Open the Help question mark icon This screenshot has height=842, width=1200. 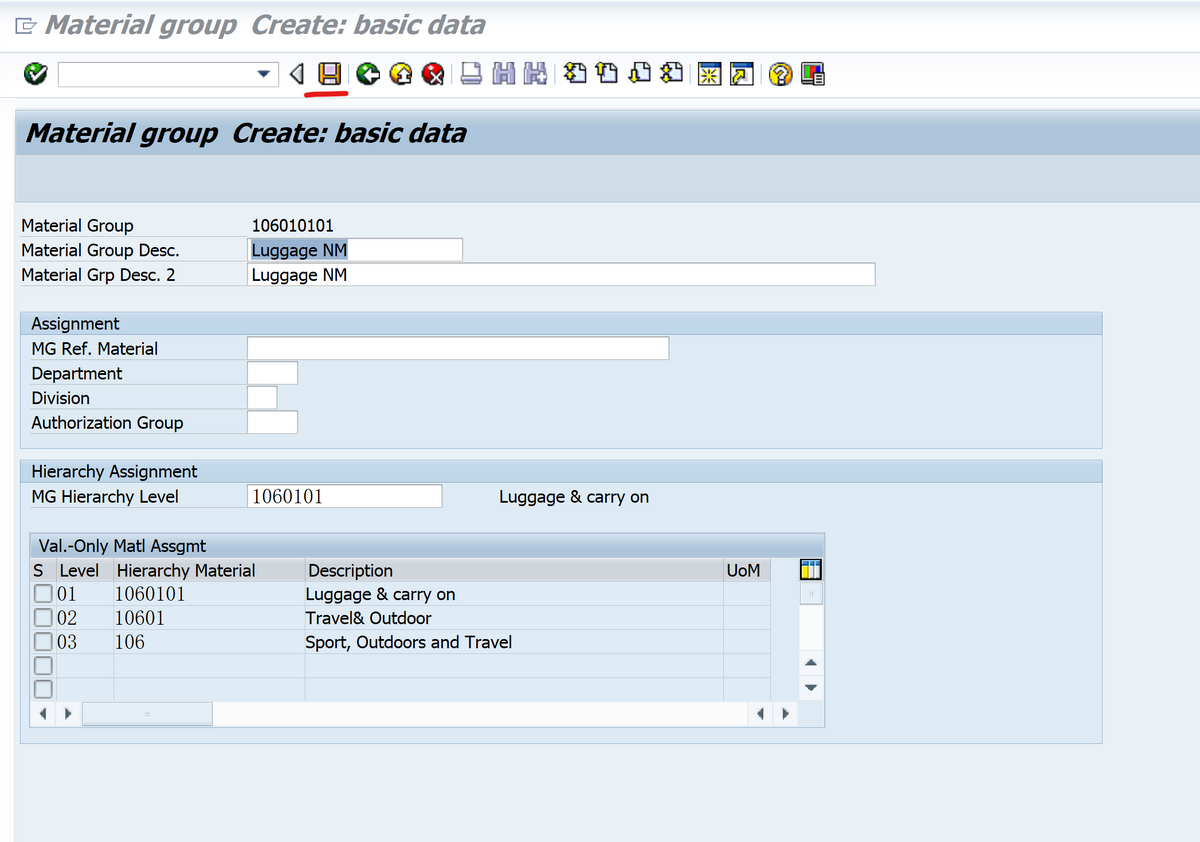782,74
